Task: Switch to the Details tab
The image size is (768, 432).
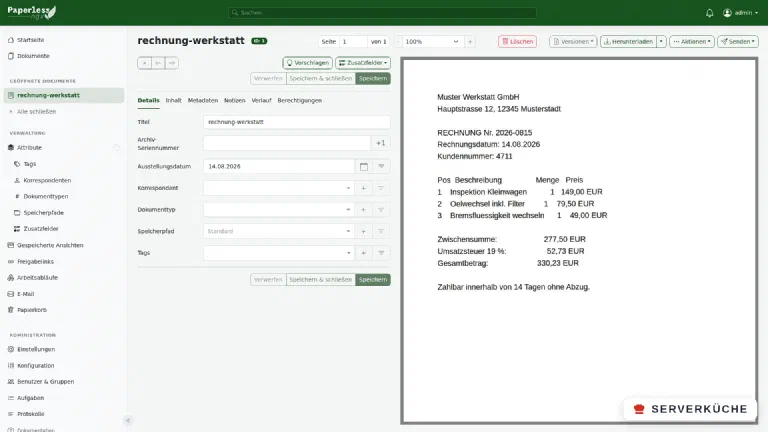Action: coord(148,100)
